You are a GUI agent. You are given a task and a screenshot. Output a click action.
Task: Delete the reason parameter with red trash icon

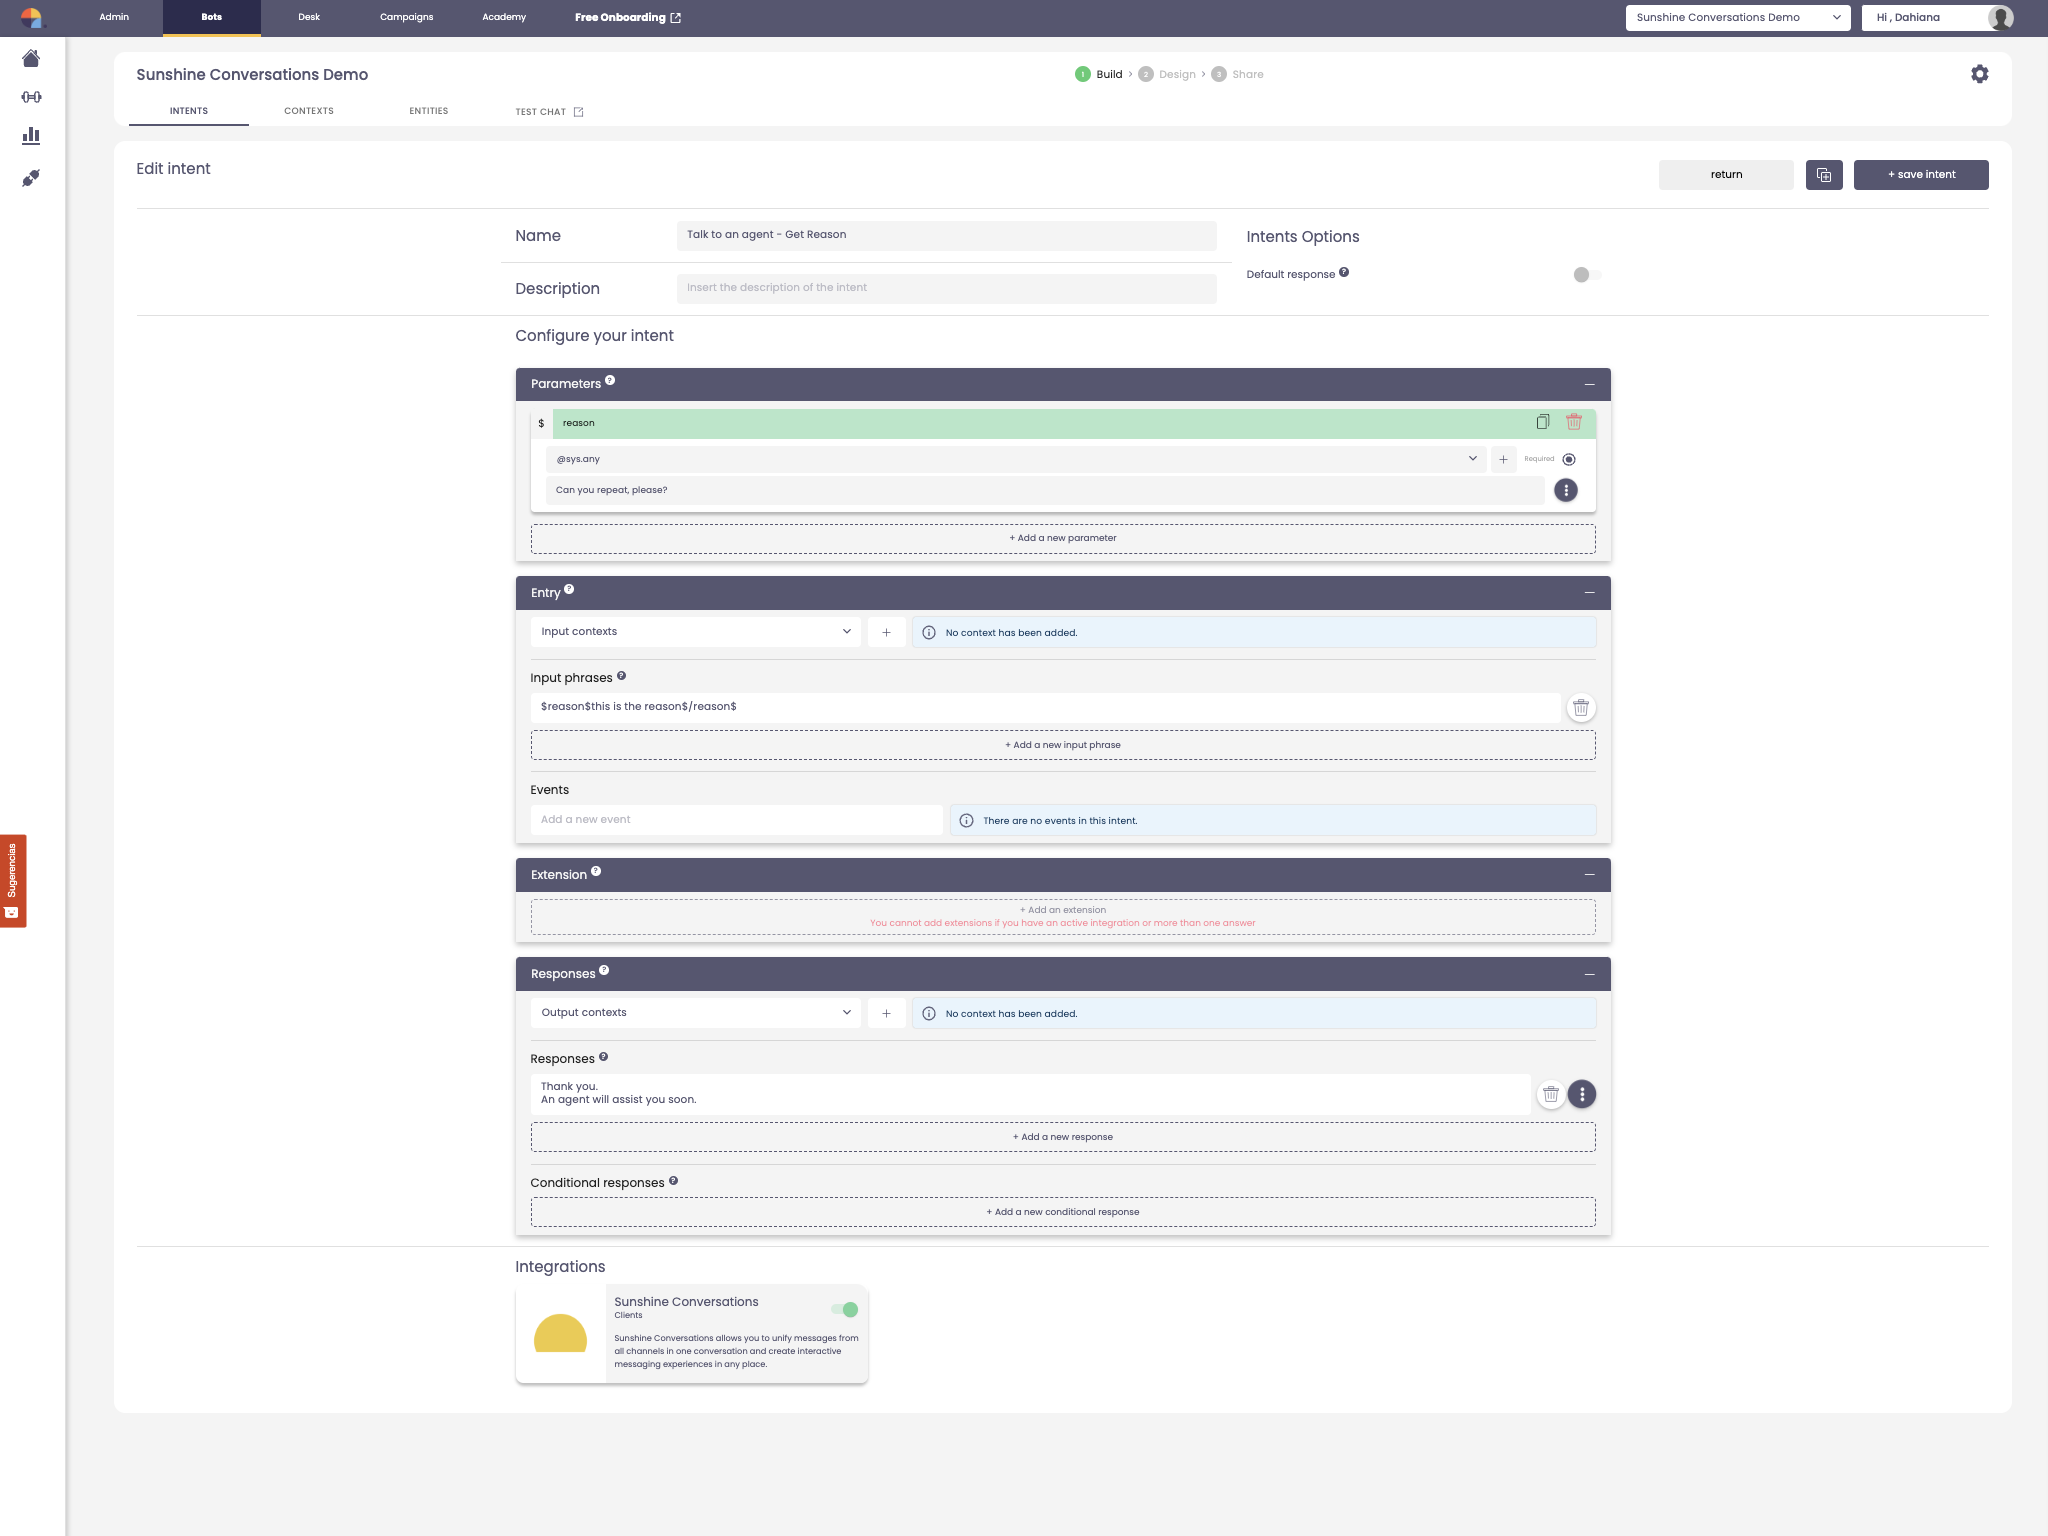point(1573,422)
